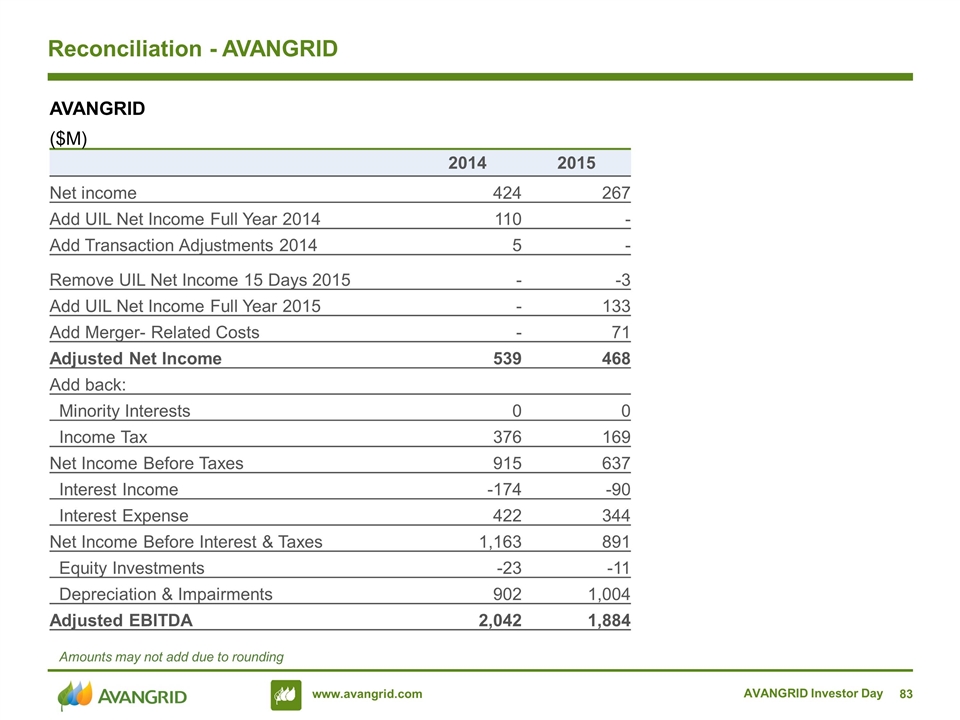Click the value 110 in 2014 column

point(508,219)
